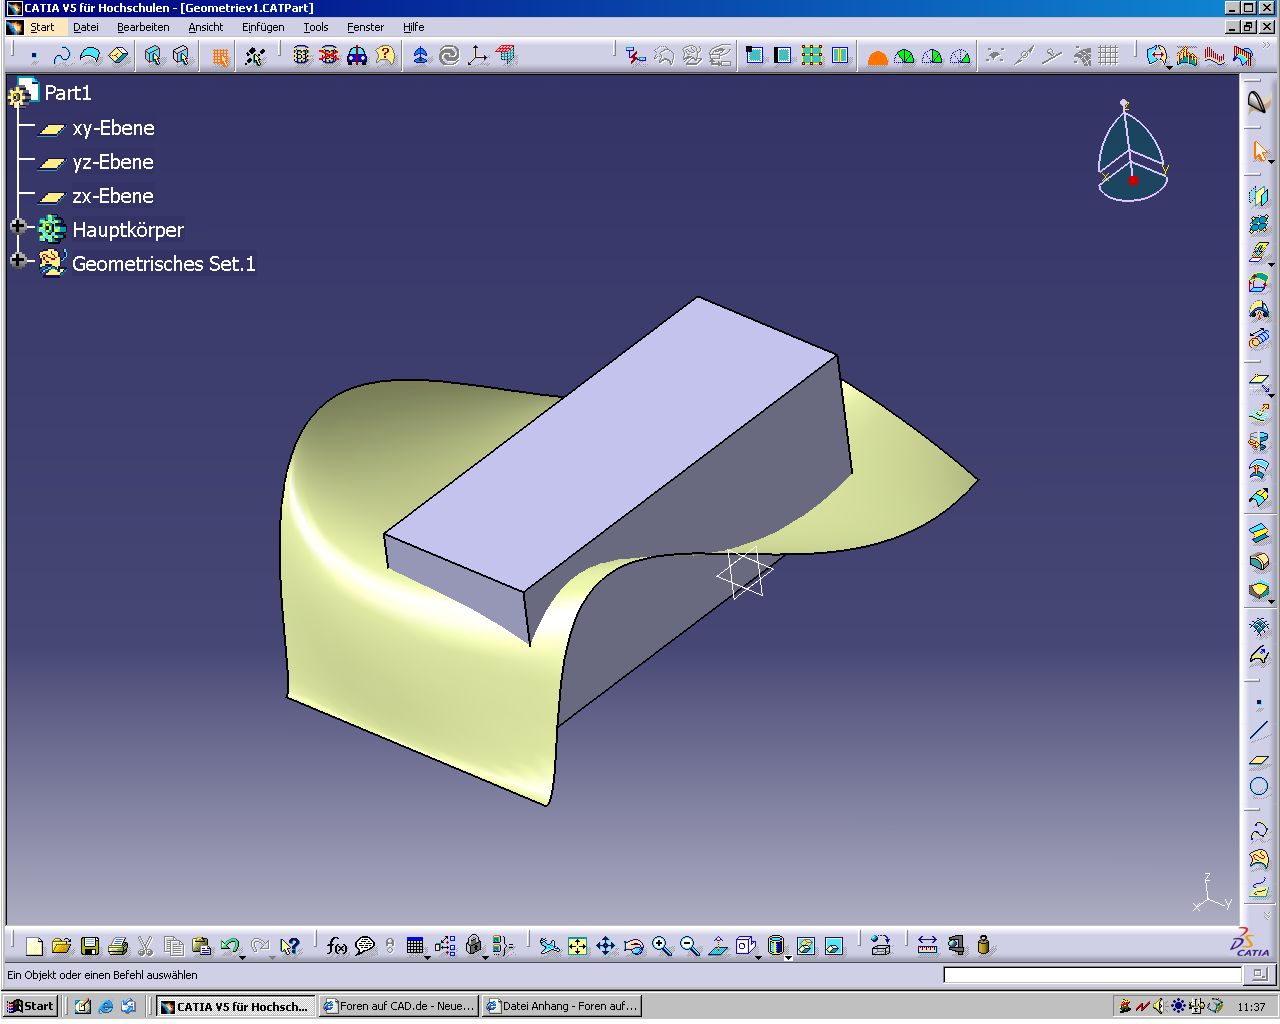The width and height of the screenshot is (1280, 1024).
Task: Click the orange half-disc analysis icon
Action: [878, 57]
